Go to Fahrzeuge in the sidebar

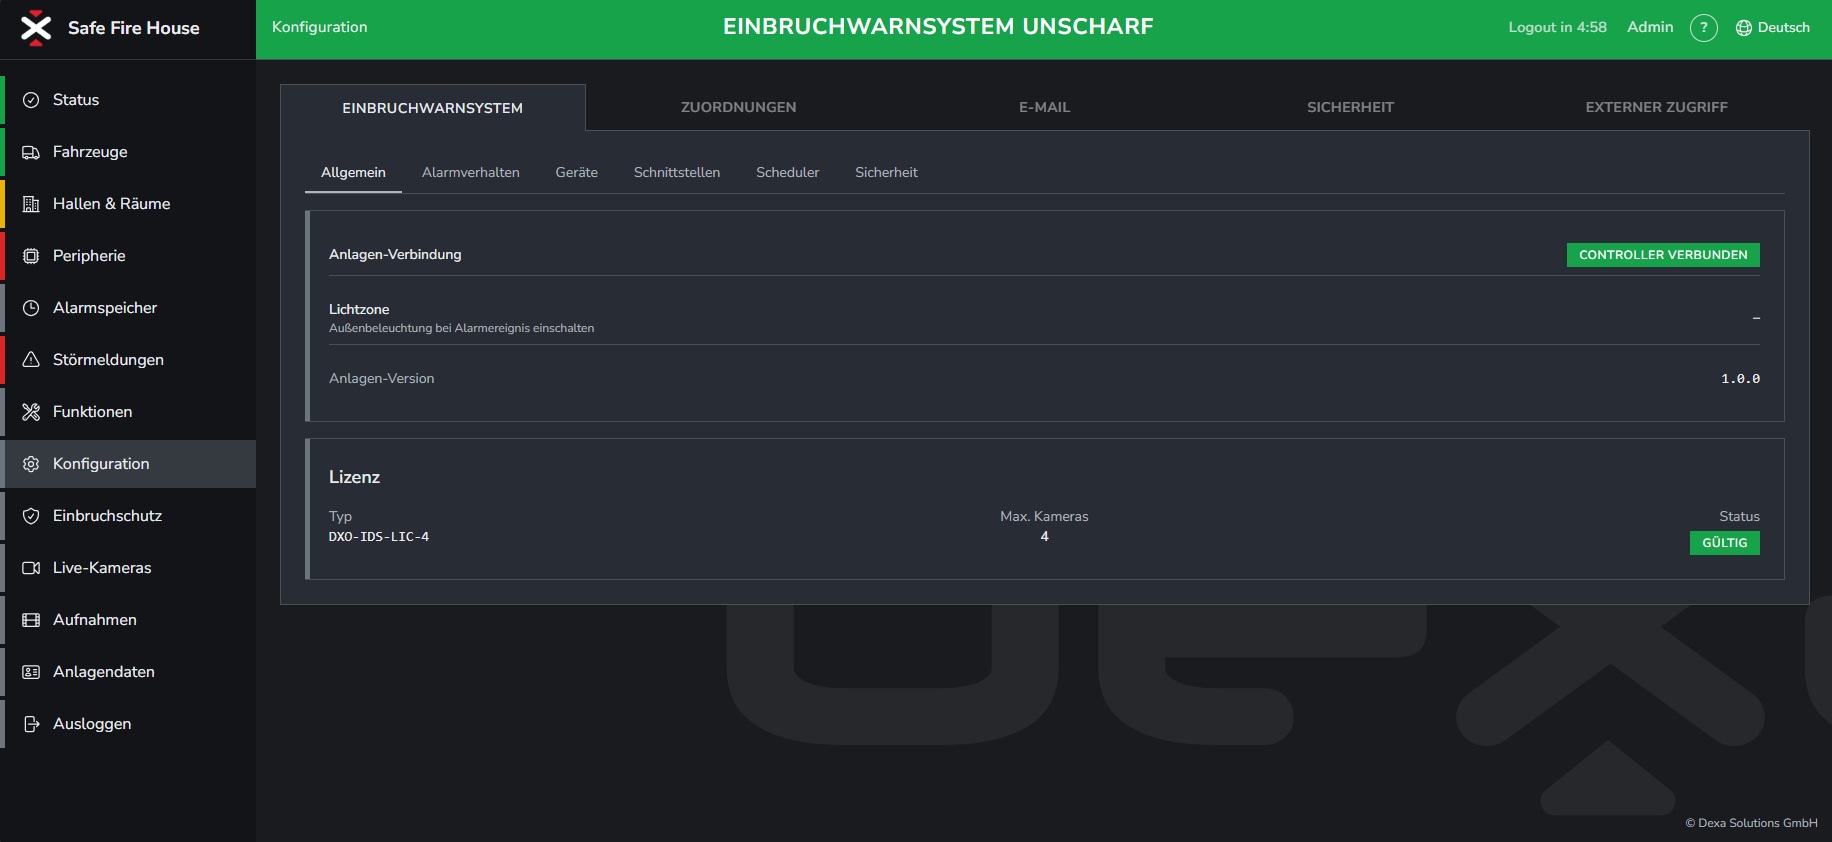coord(128,152)
